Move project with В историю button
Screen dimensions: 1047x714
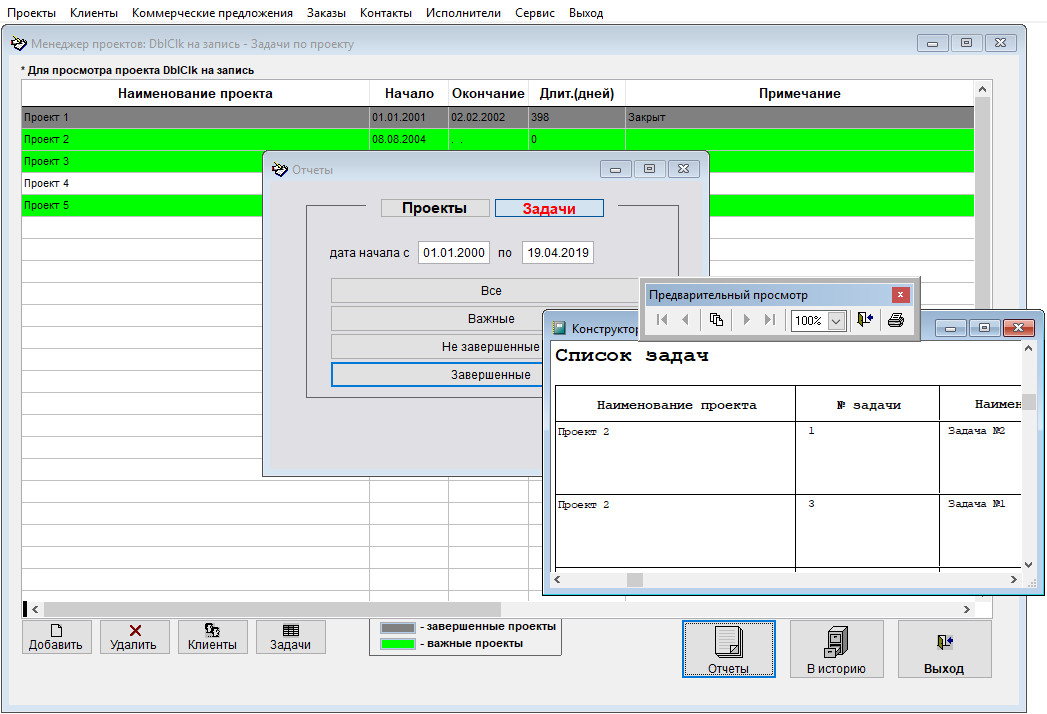(836, 649)
